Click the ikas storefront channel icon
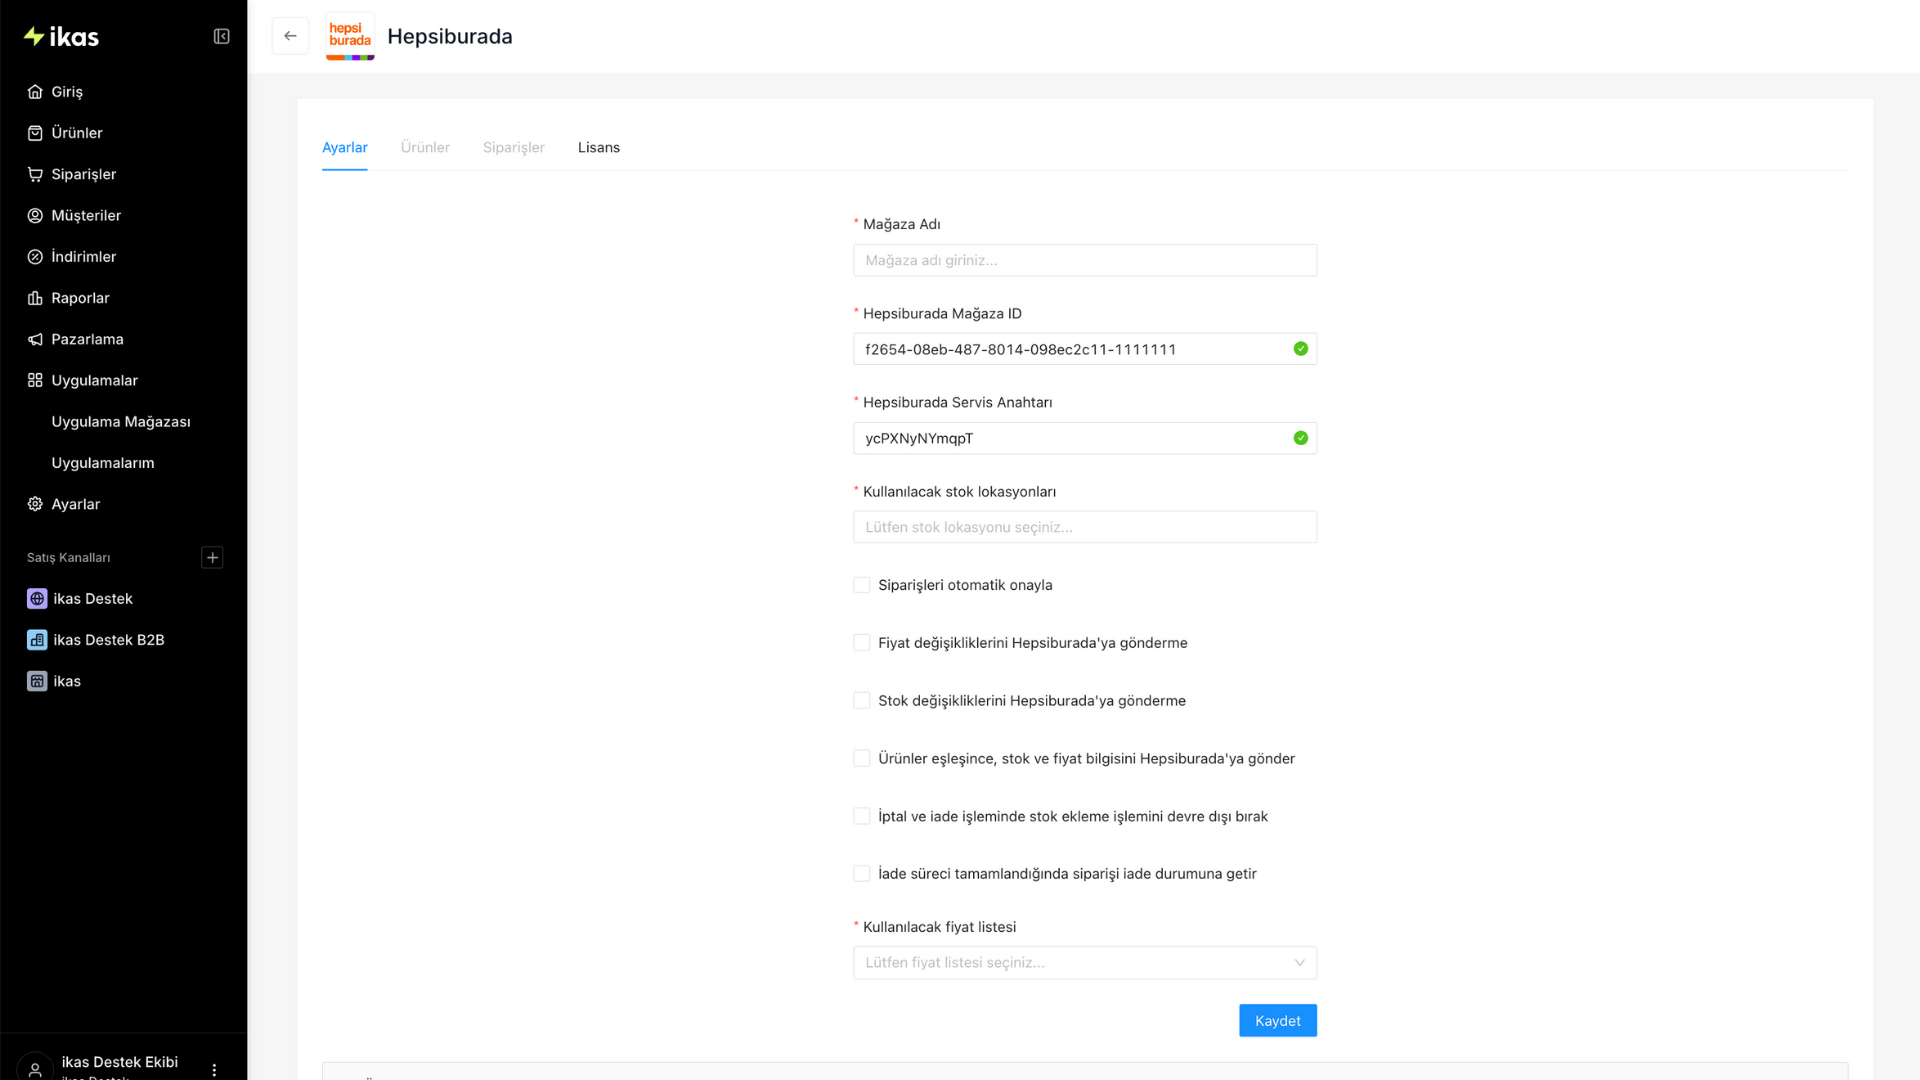 [x=37, y=681]
